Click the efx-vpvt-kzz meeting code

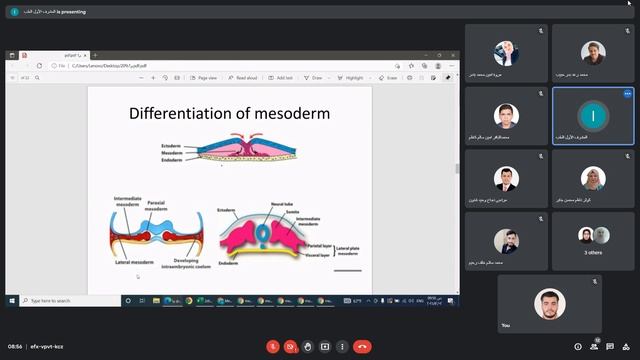(47, 347)
